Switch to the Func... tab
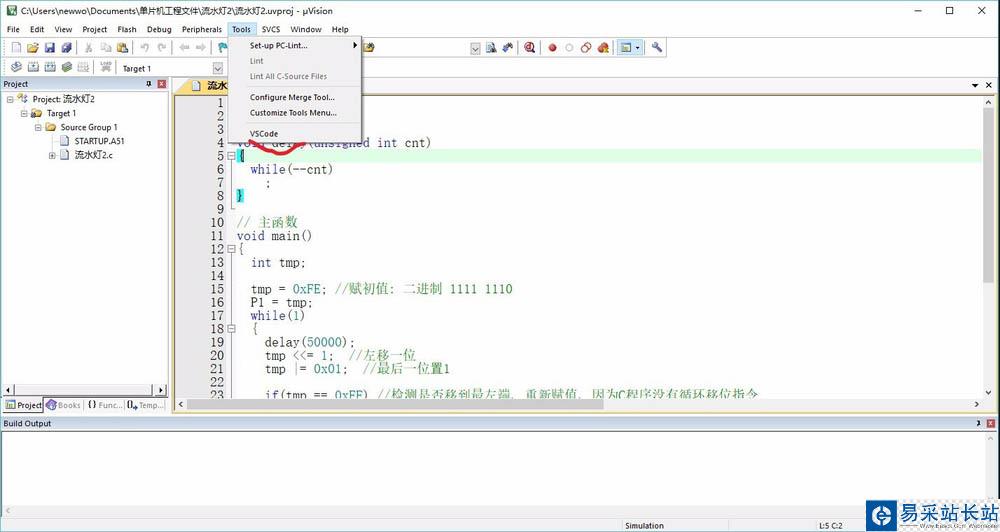 point(105,405)
